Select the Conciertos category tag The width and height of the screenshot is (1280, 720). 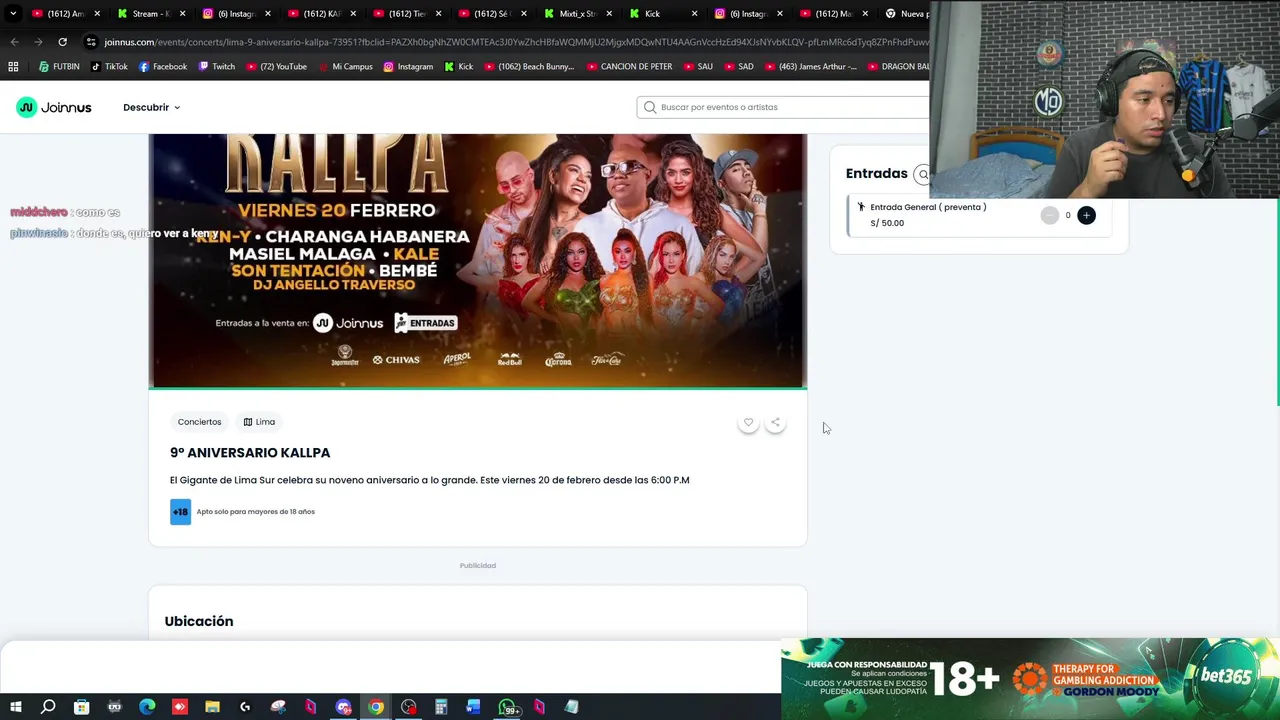199,422
